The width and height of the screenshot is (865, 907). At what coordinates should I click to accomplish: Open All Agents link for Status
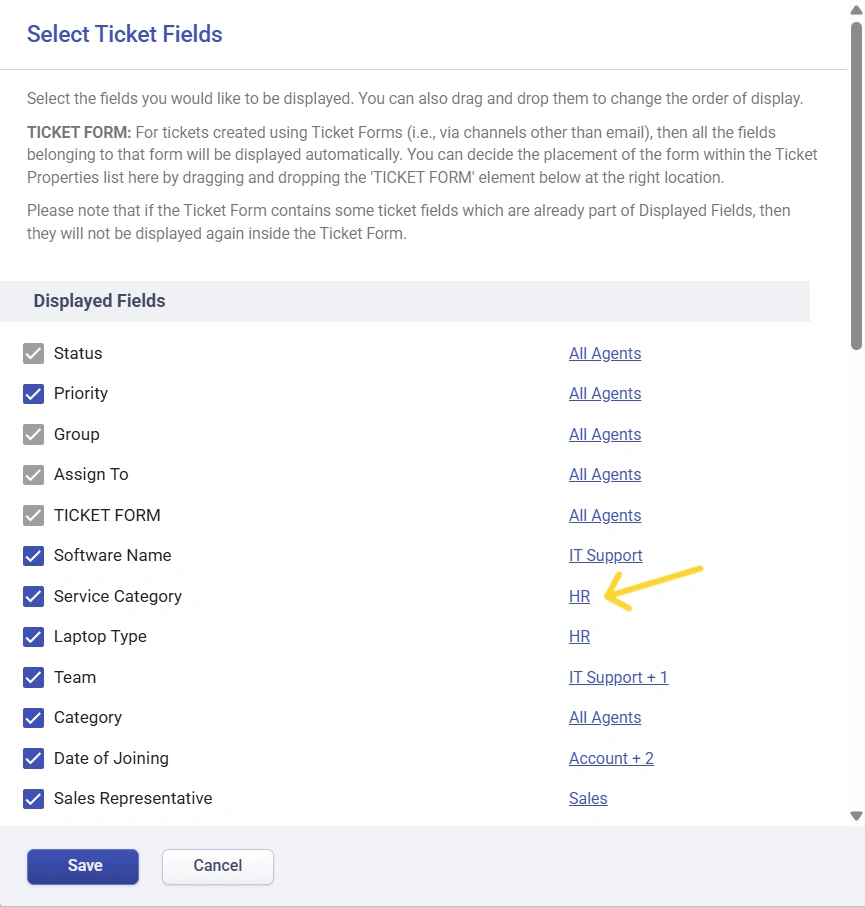[605, 353]
